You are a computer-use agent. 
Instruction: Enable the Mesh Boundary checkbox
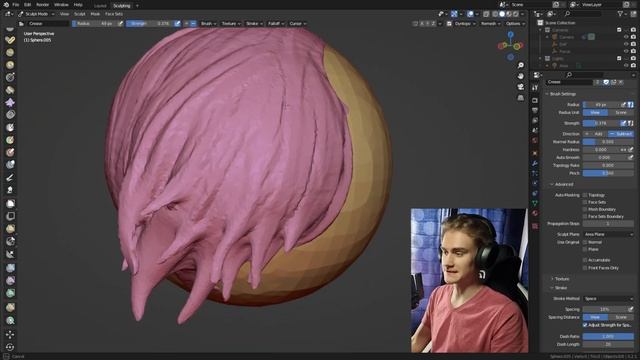point(585,209)
